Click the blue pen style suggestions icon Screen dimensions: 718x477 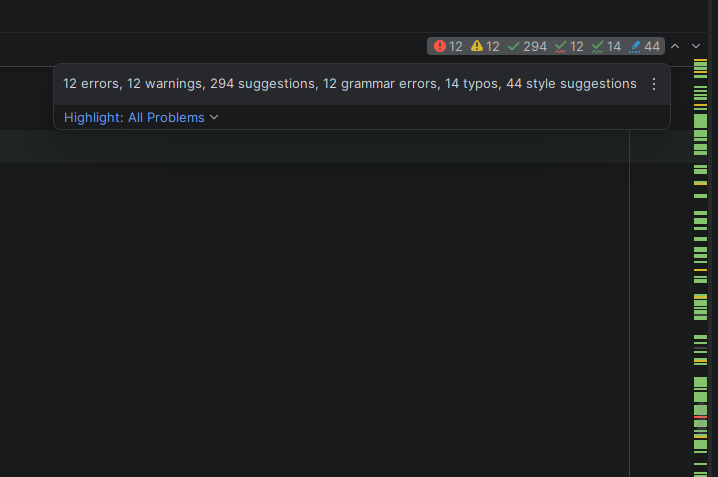pos(635,46)
